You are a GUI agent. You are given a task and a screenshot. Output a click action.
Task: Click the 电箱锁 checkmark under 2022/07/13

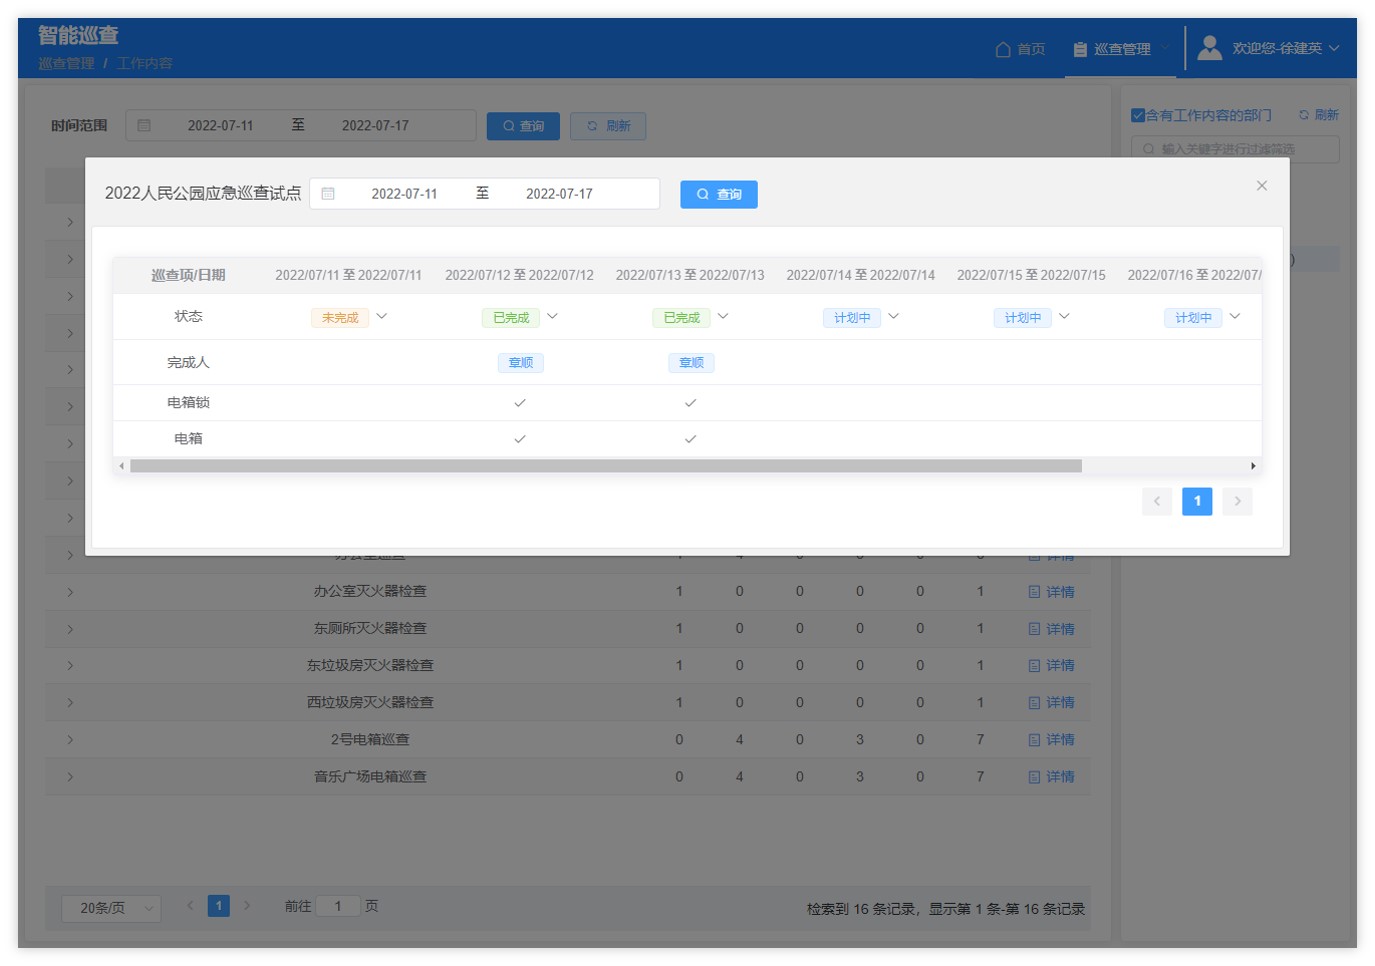pyautogui.click(x=690, y=403)
